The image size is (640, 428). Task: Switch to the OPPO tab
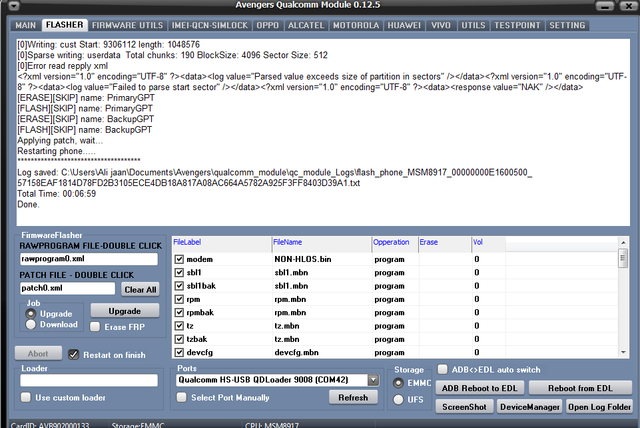click(x=267, y=25)
